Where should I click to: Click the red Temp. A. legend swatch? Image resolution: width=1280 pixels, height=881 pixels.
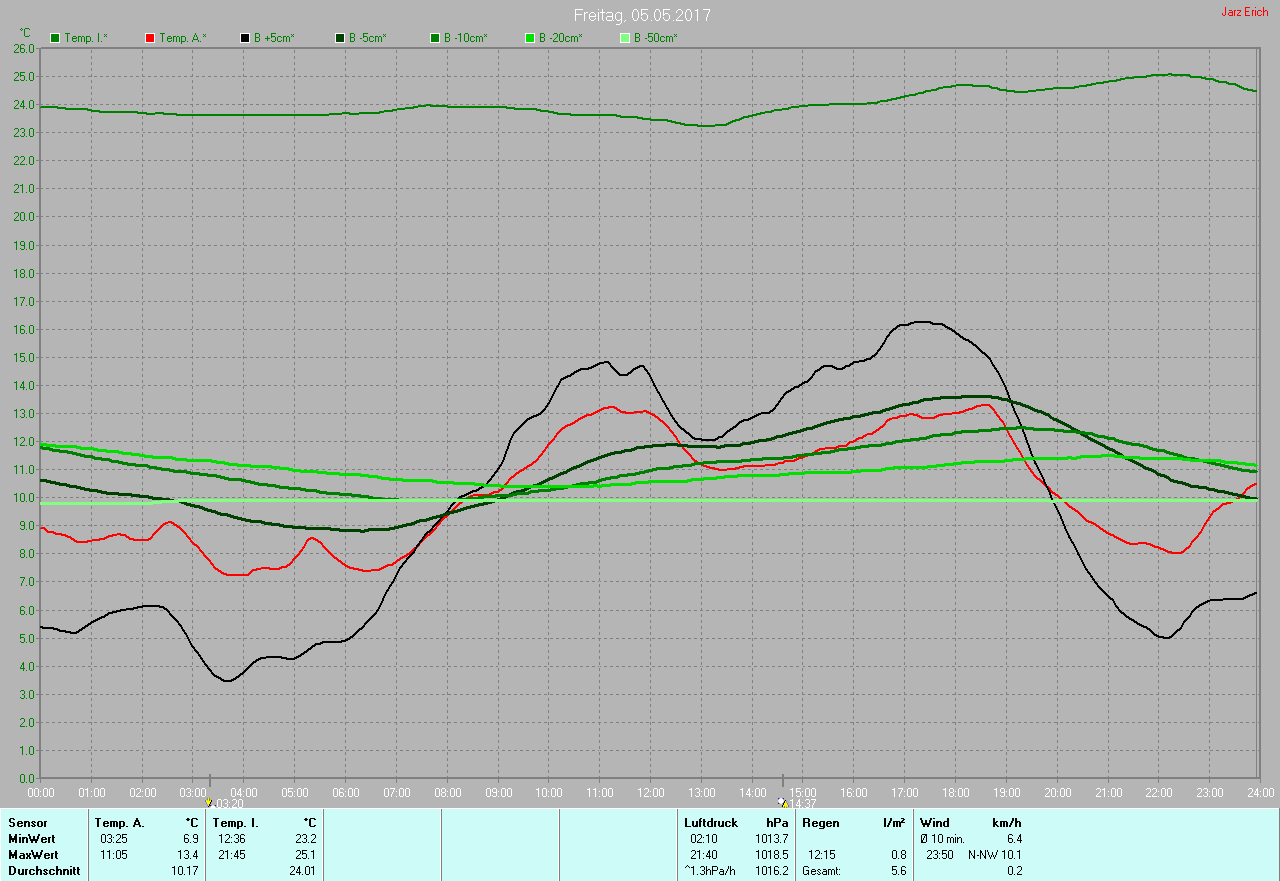[x=150, y=38]
